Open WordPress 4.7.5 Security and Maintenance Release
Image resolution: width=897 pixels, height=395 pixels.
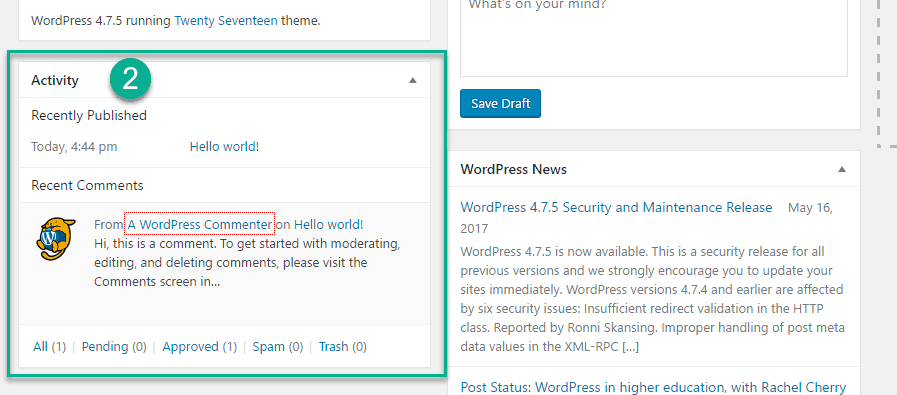[616, 207]
